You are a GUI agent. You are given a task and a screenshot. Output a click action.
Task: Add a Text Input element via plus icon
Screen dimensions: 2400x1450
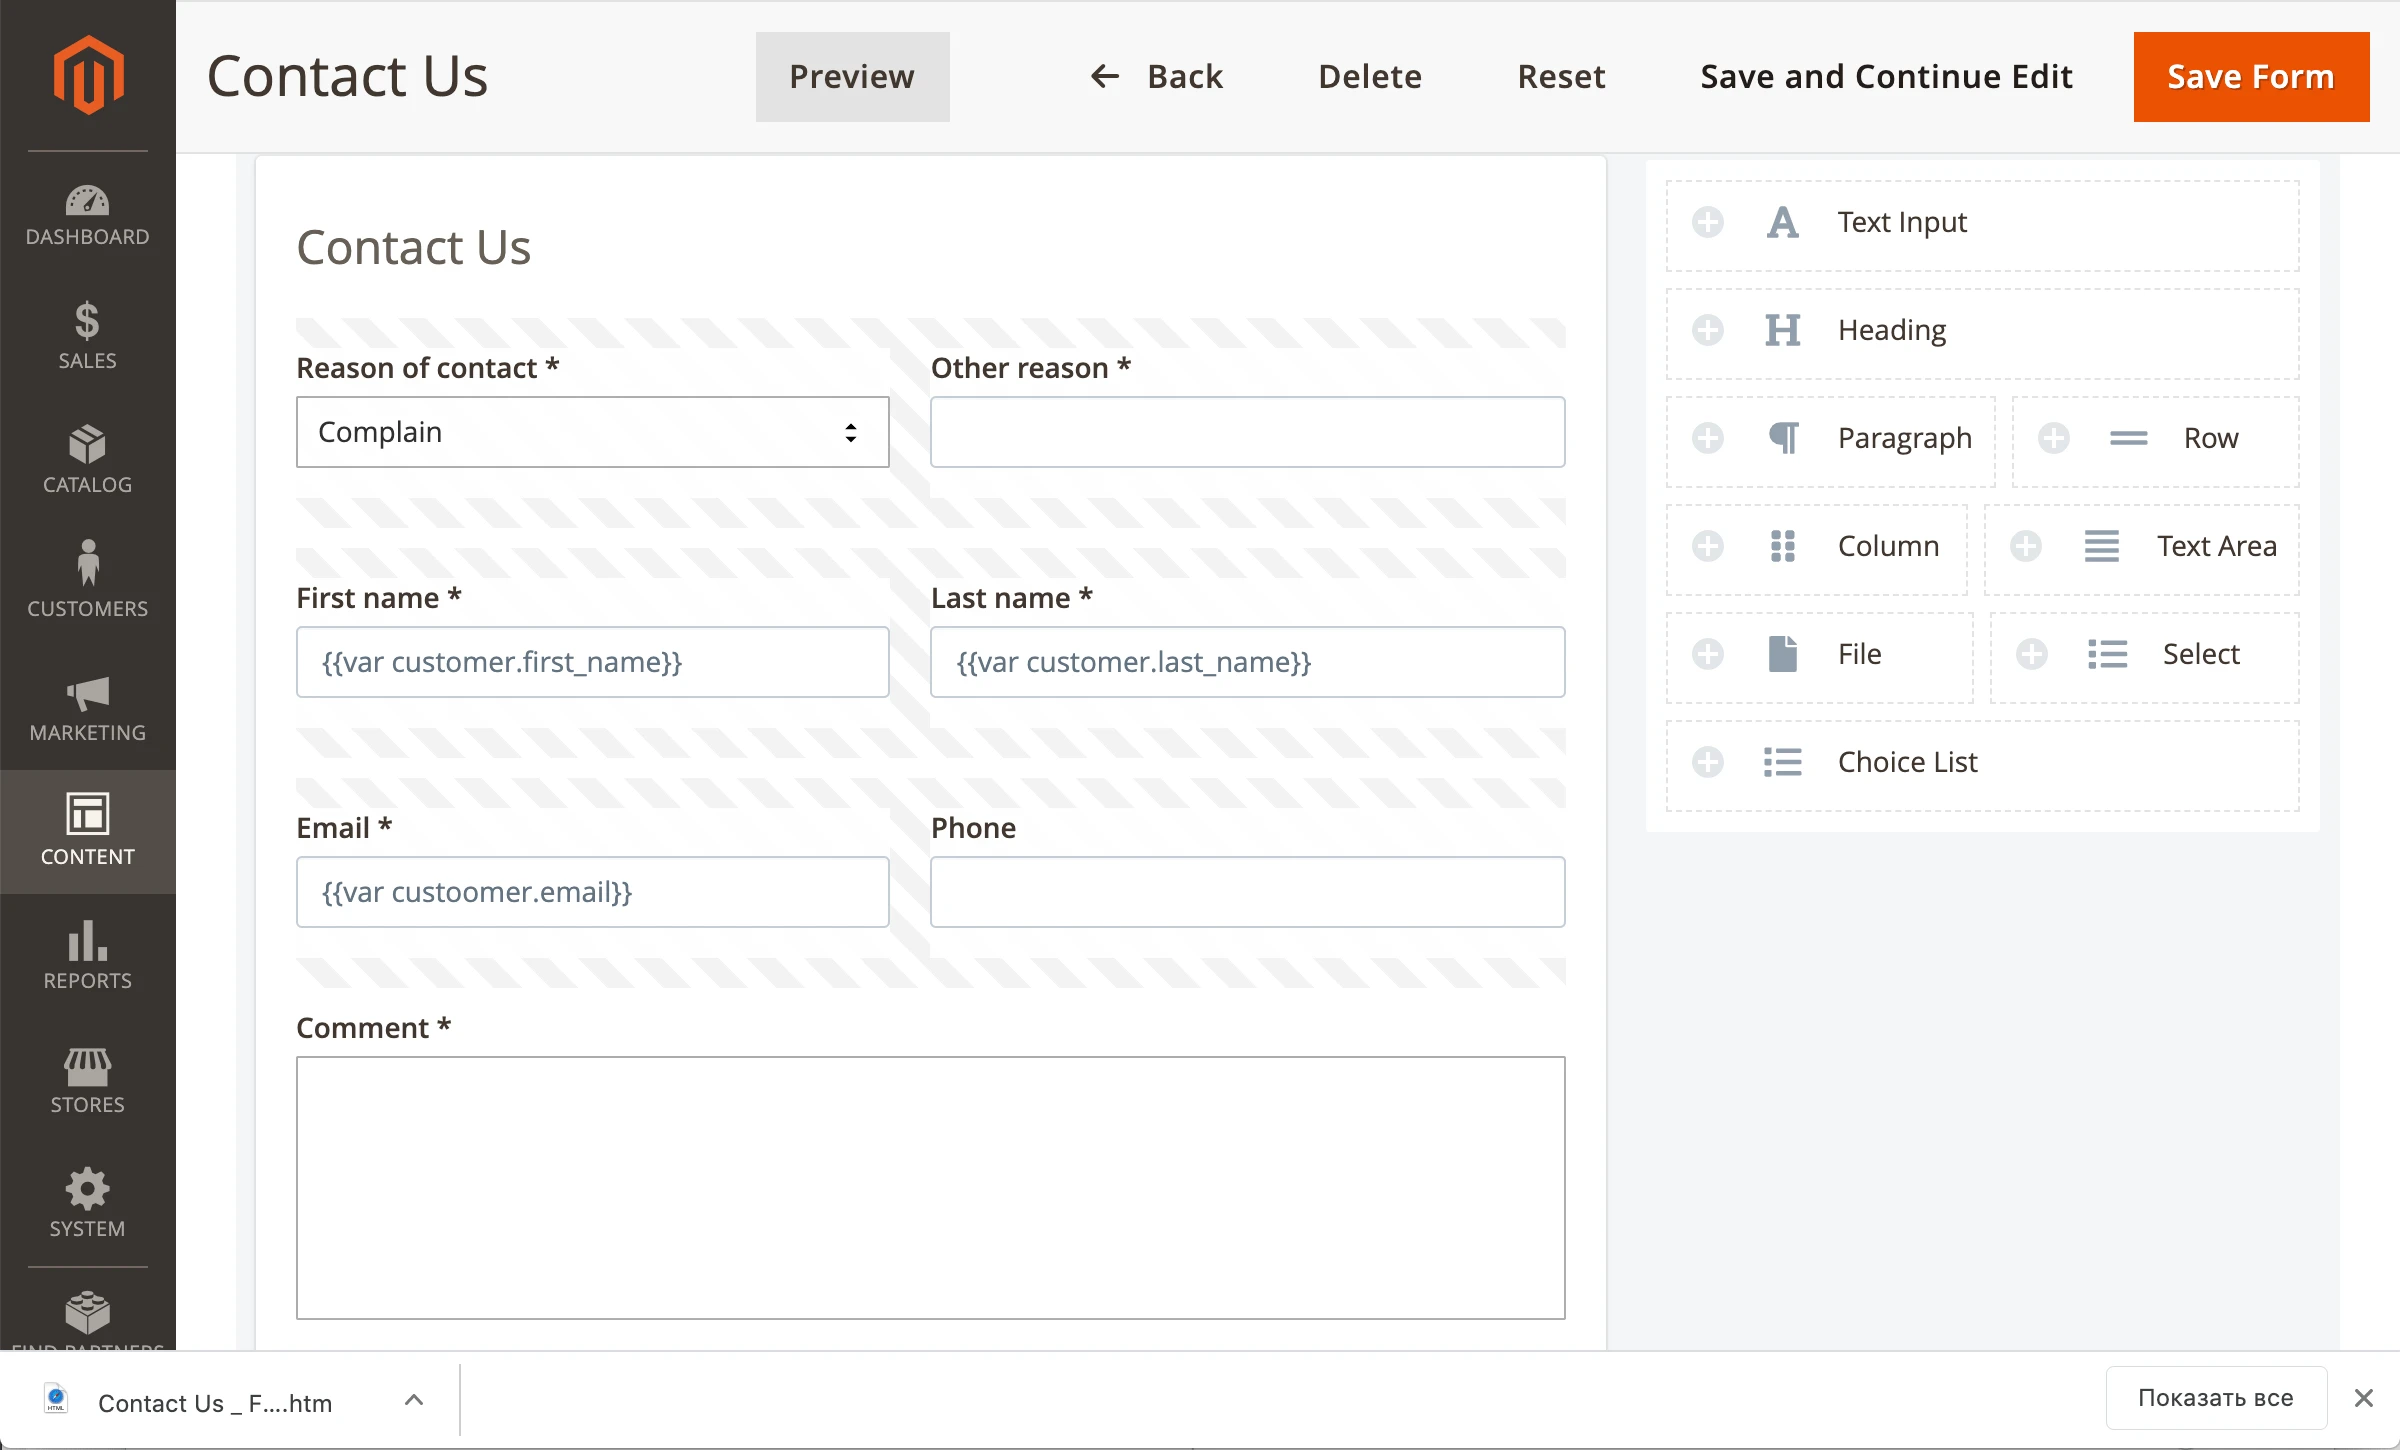1708,222
